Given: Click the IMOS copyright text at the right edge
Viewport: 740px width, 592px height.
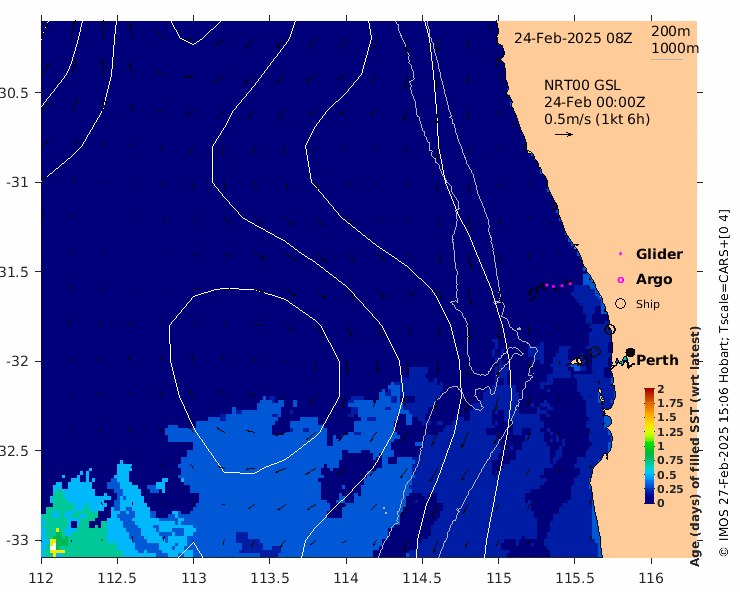Looking at the screenshot, I should point(724,383).
